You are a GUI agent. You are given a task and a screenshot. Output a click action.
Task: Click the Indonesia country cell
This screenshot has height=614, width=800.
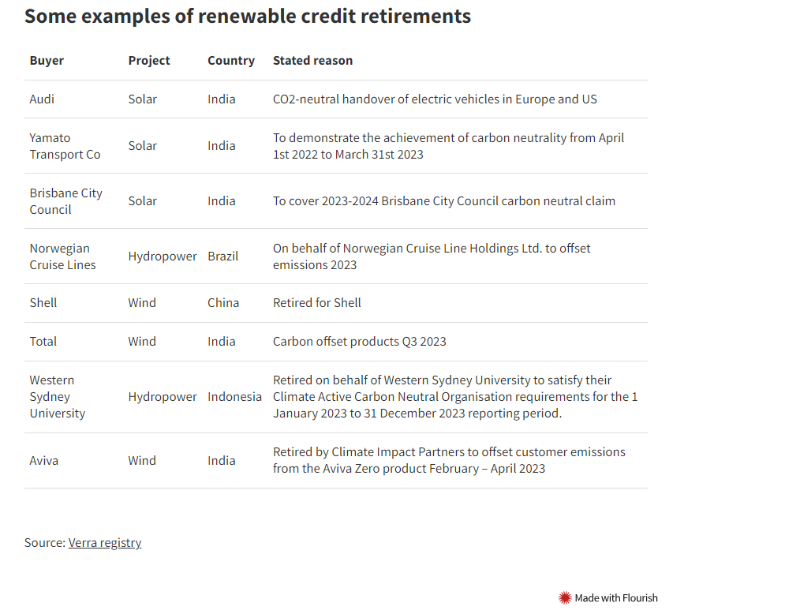point(234,397)
